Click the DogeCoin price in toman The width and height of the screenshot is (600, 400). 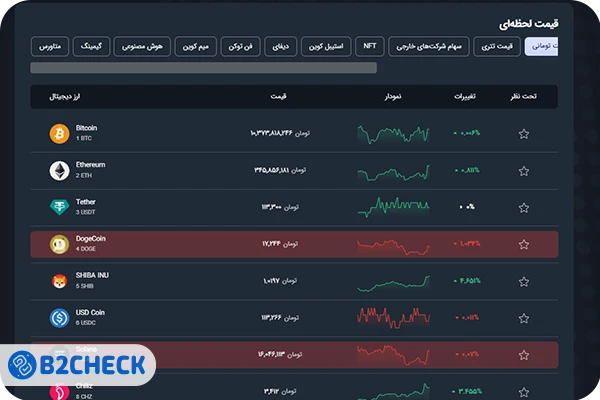[280, 244]
